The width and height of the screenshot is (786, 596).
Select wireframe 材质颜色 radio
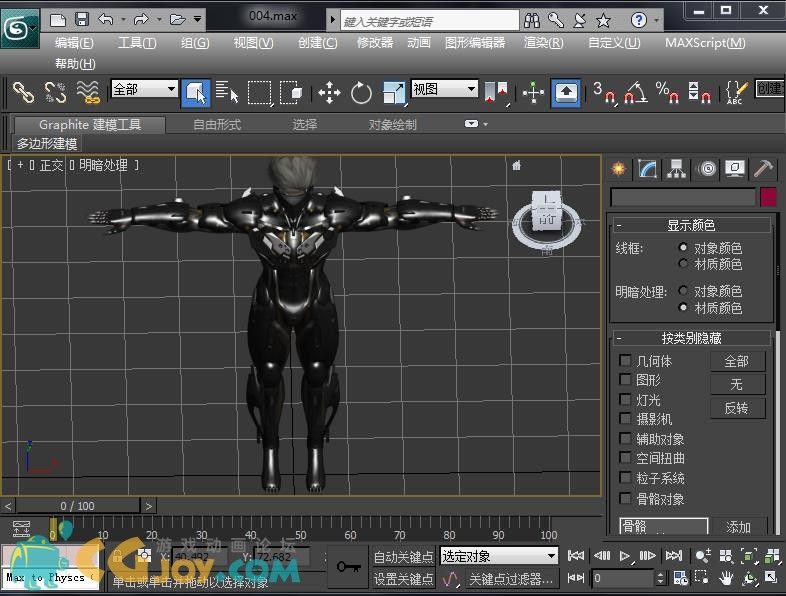point(683,263)
